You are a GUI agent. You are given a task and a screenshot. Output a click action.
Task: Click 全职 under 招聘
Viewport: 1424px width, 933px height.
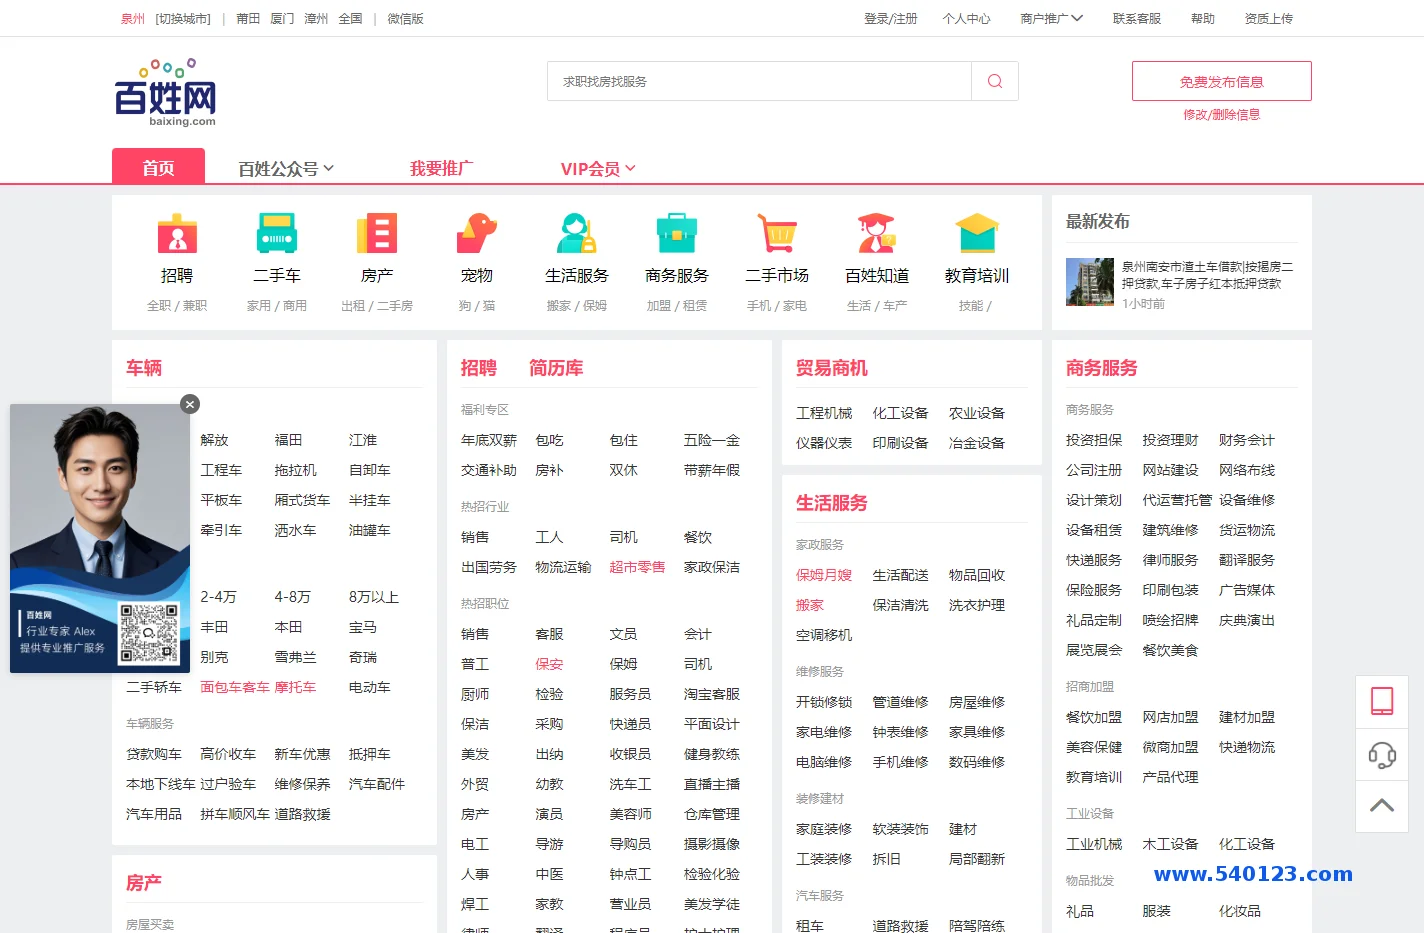(158, 306)
